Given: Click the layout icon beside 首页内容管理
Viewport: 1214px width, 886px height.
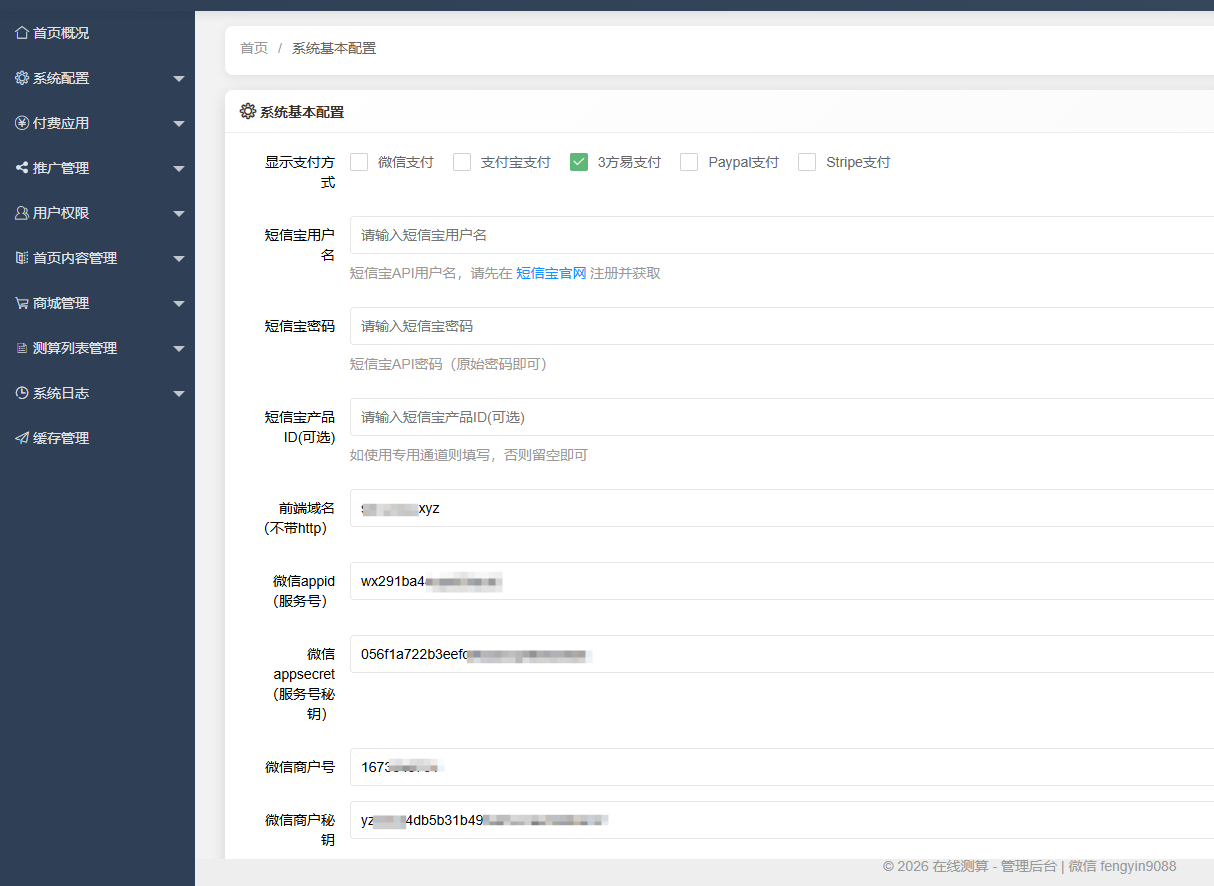Looking at the screenshot, I should click(x=22, y=258).
